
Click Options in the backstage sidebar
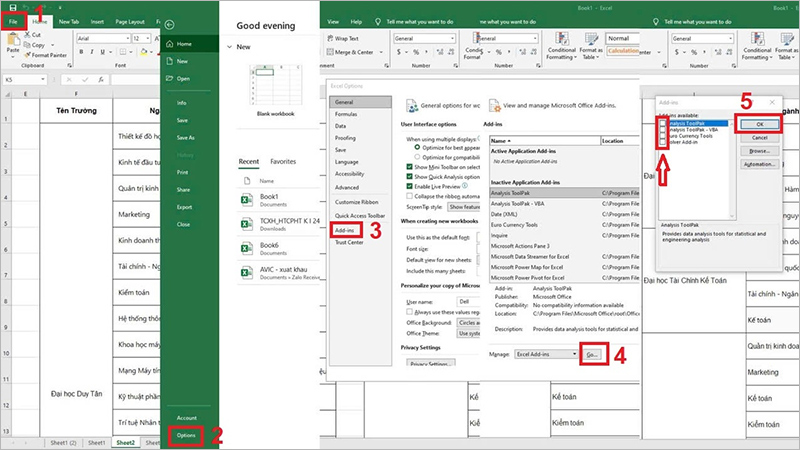click(x=186, y=435)
